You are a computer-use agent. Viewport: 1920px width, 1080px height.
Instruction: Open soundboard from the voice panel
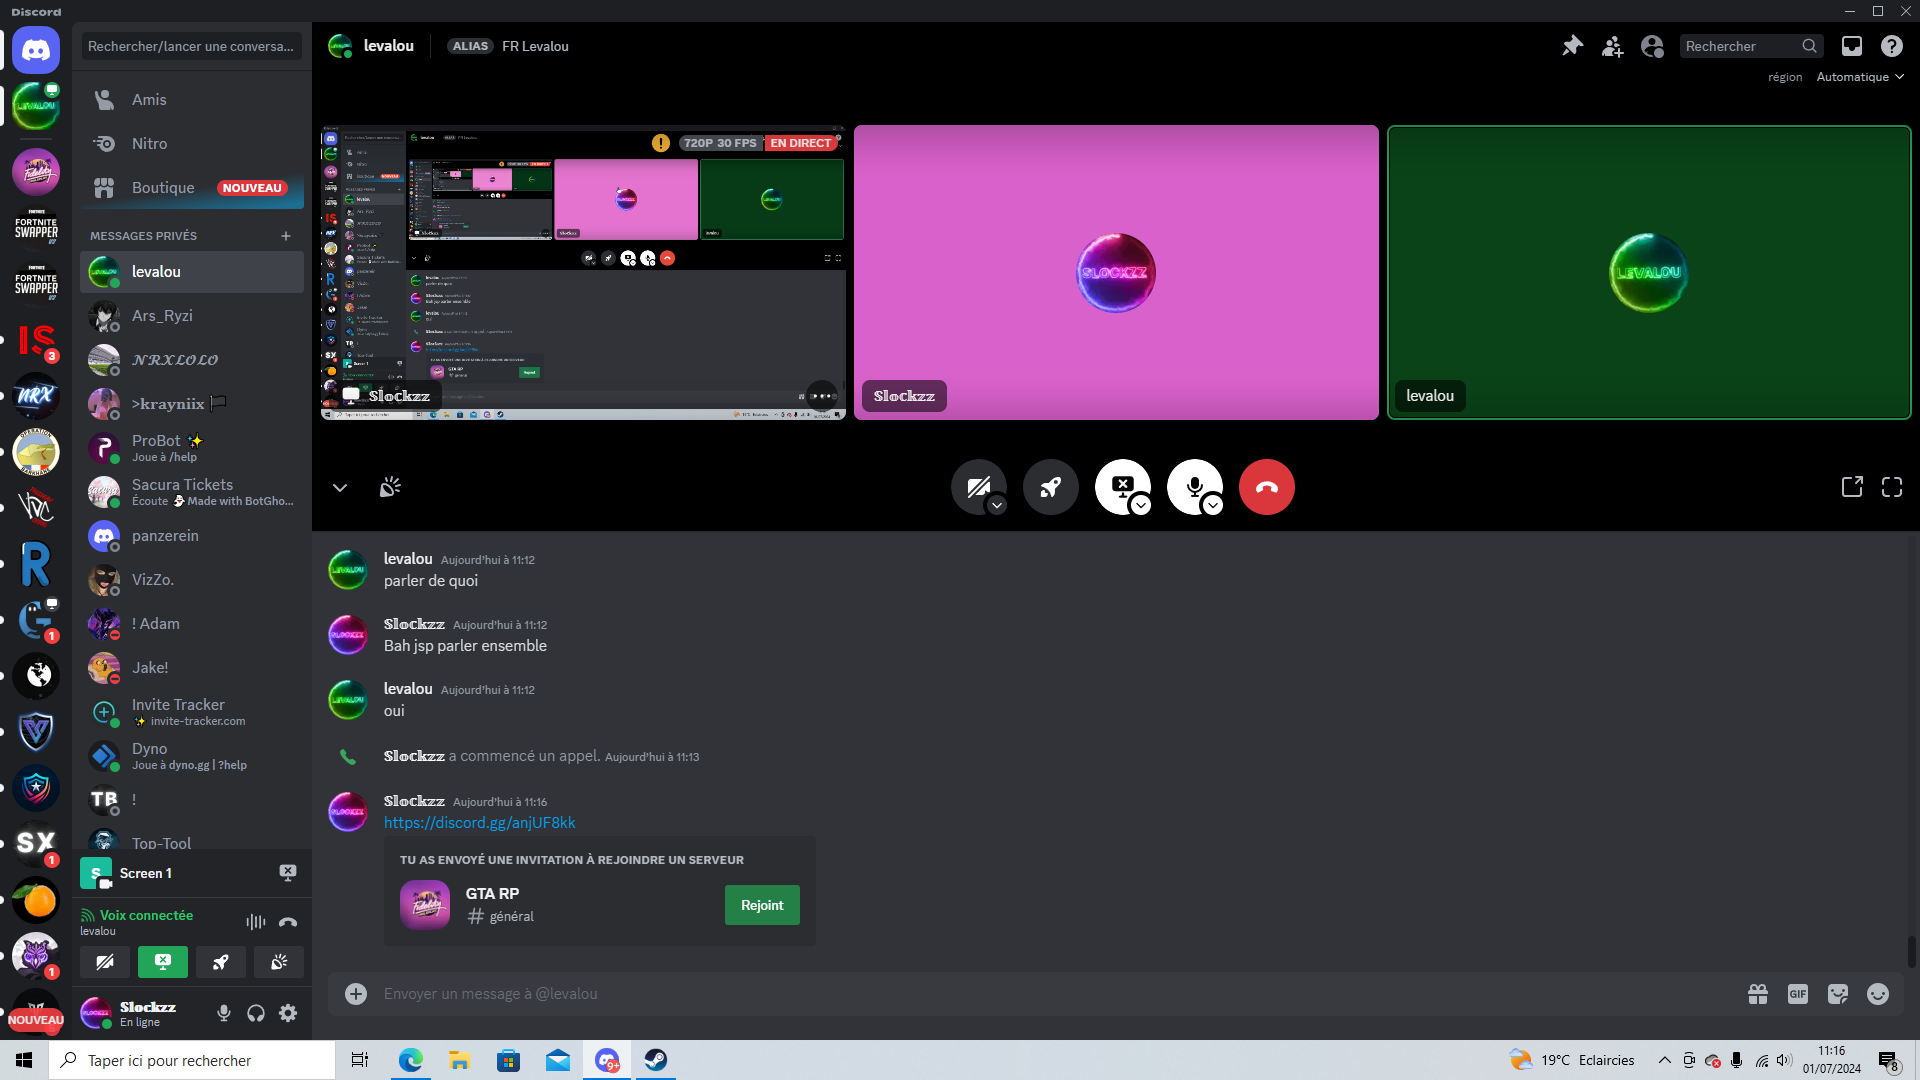pos(279,962)
